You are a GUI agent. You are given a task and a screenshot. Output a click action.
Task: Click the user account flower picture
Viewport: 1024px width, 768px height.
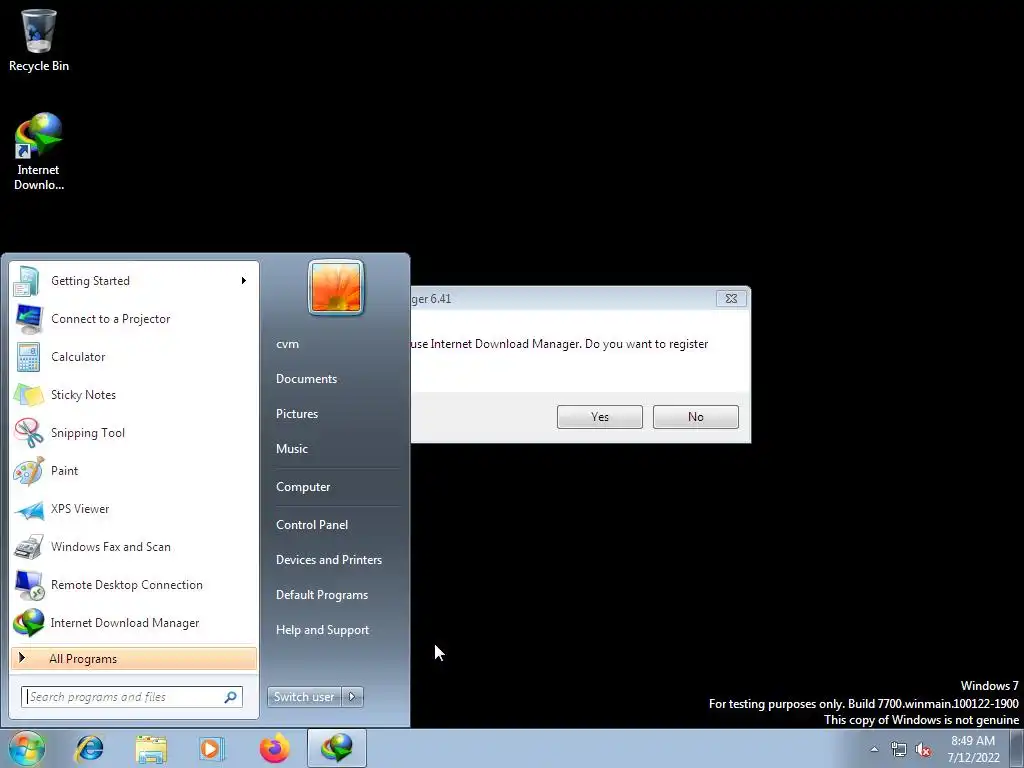click(x=336, y=287)
